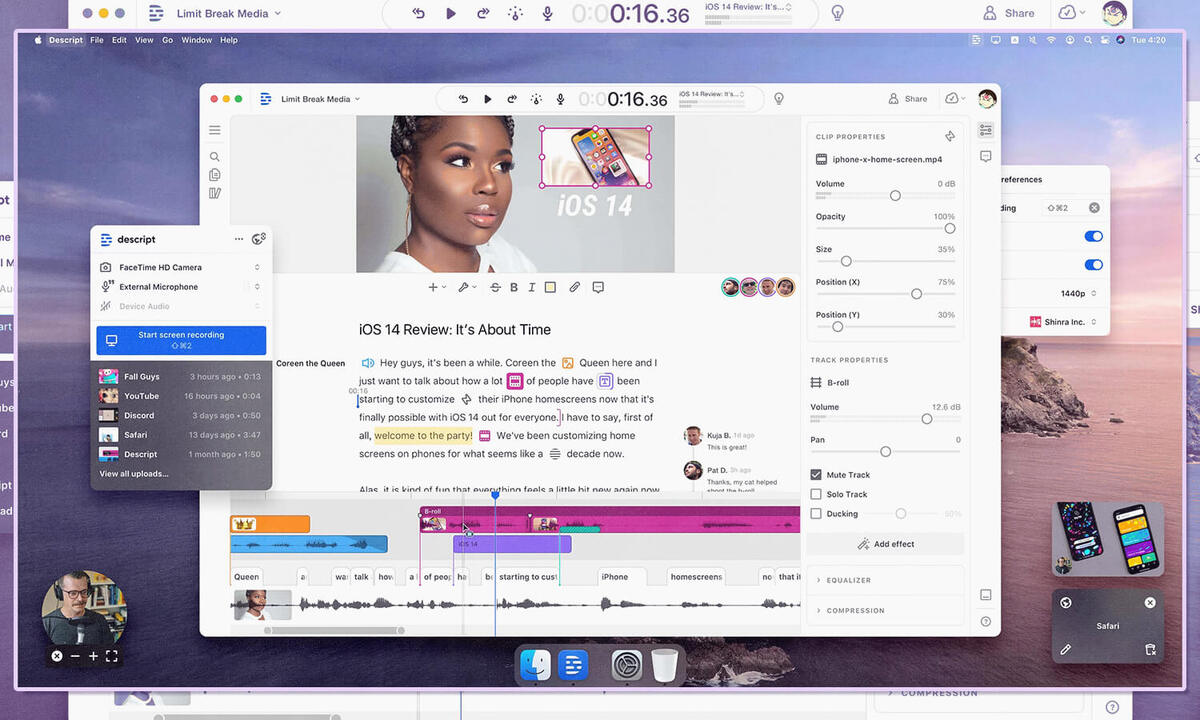This screenshot has width=1200, height=720.
Task: Add a comment using the script toolbar speech bubble
Action: coord(598,287)
